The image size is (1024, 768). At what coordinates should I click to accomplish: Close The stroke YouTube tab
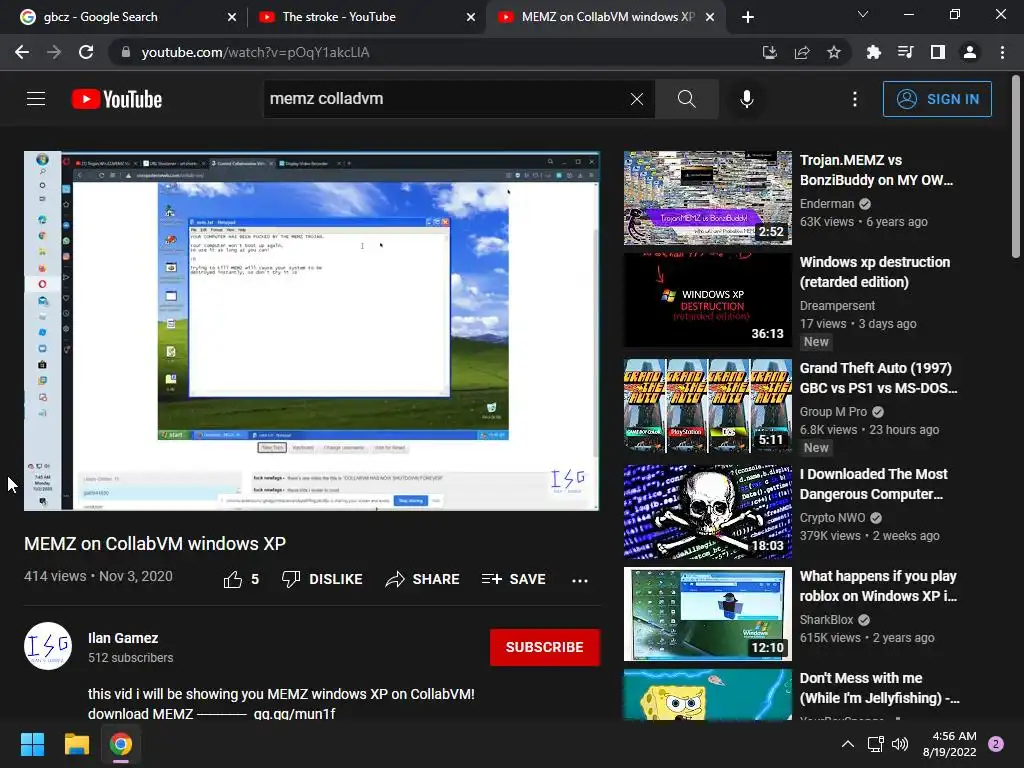471,17
